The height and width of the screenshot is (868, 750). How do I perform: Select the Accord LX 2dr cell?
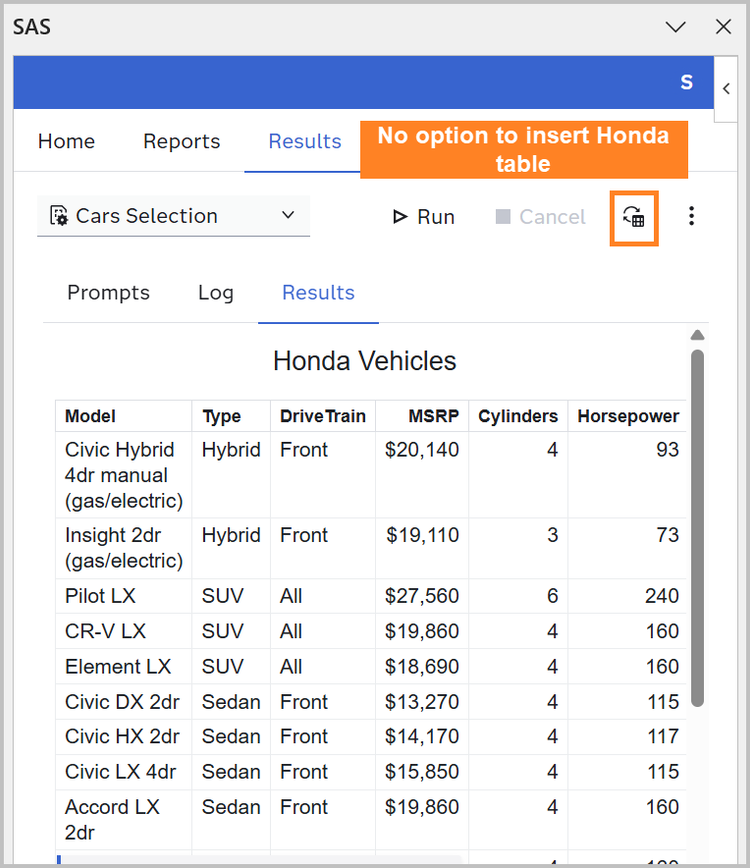point(123,820)
